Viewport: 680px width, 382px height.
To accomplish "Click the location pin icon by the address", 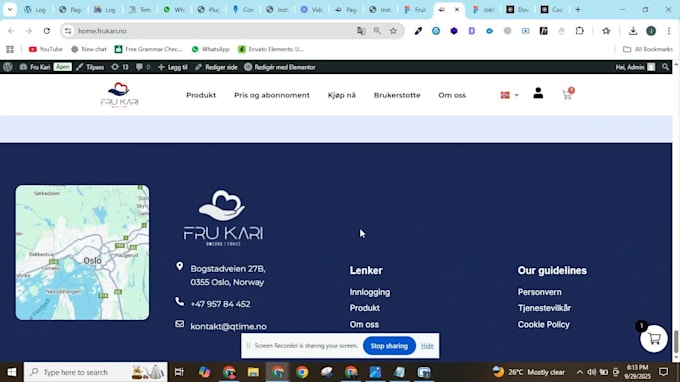I will (x=180, y=266).
